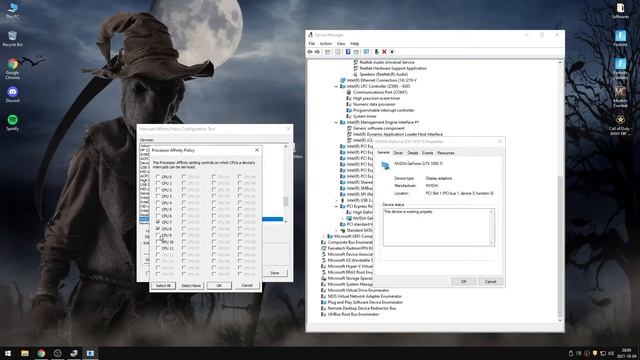Open Call of Duty desktop shortcut
The height and width of the screenshot is (360, 640).
620,124
